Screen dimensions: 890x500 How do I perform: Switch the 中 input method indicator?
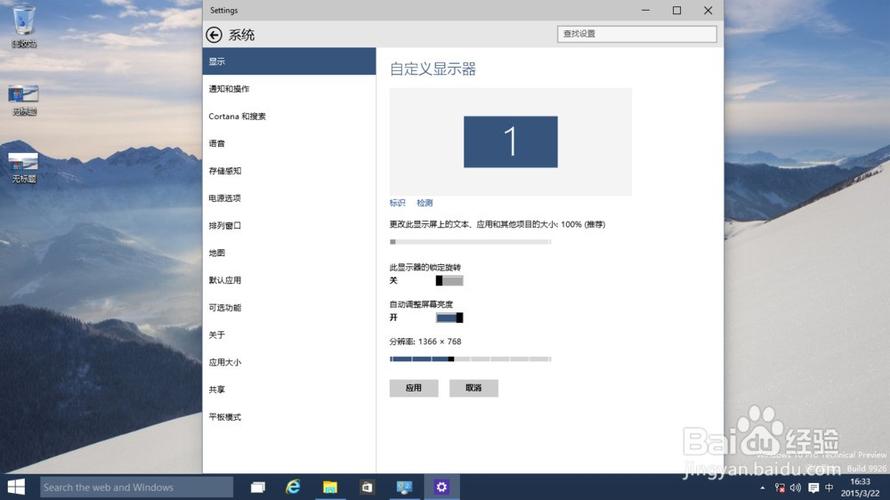tap(829, 488)
